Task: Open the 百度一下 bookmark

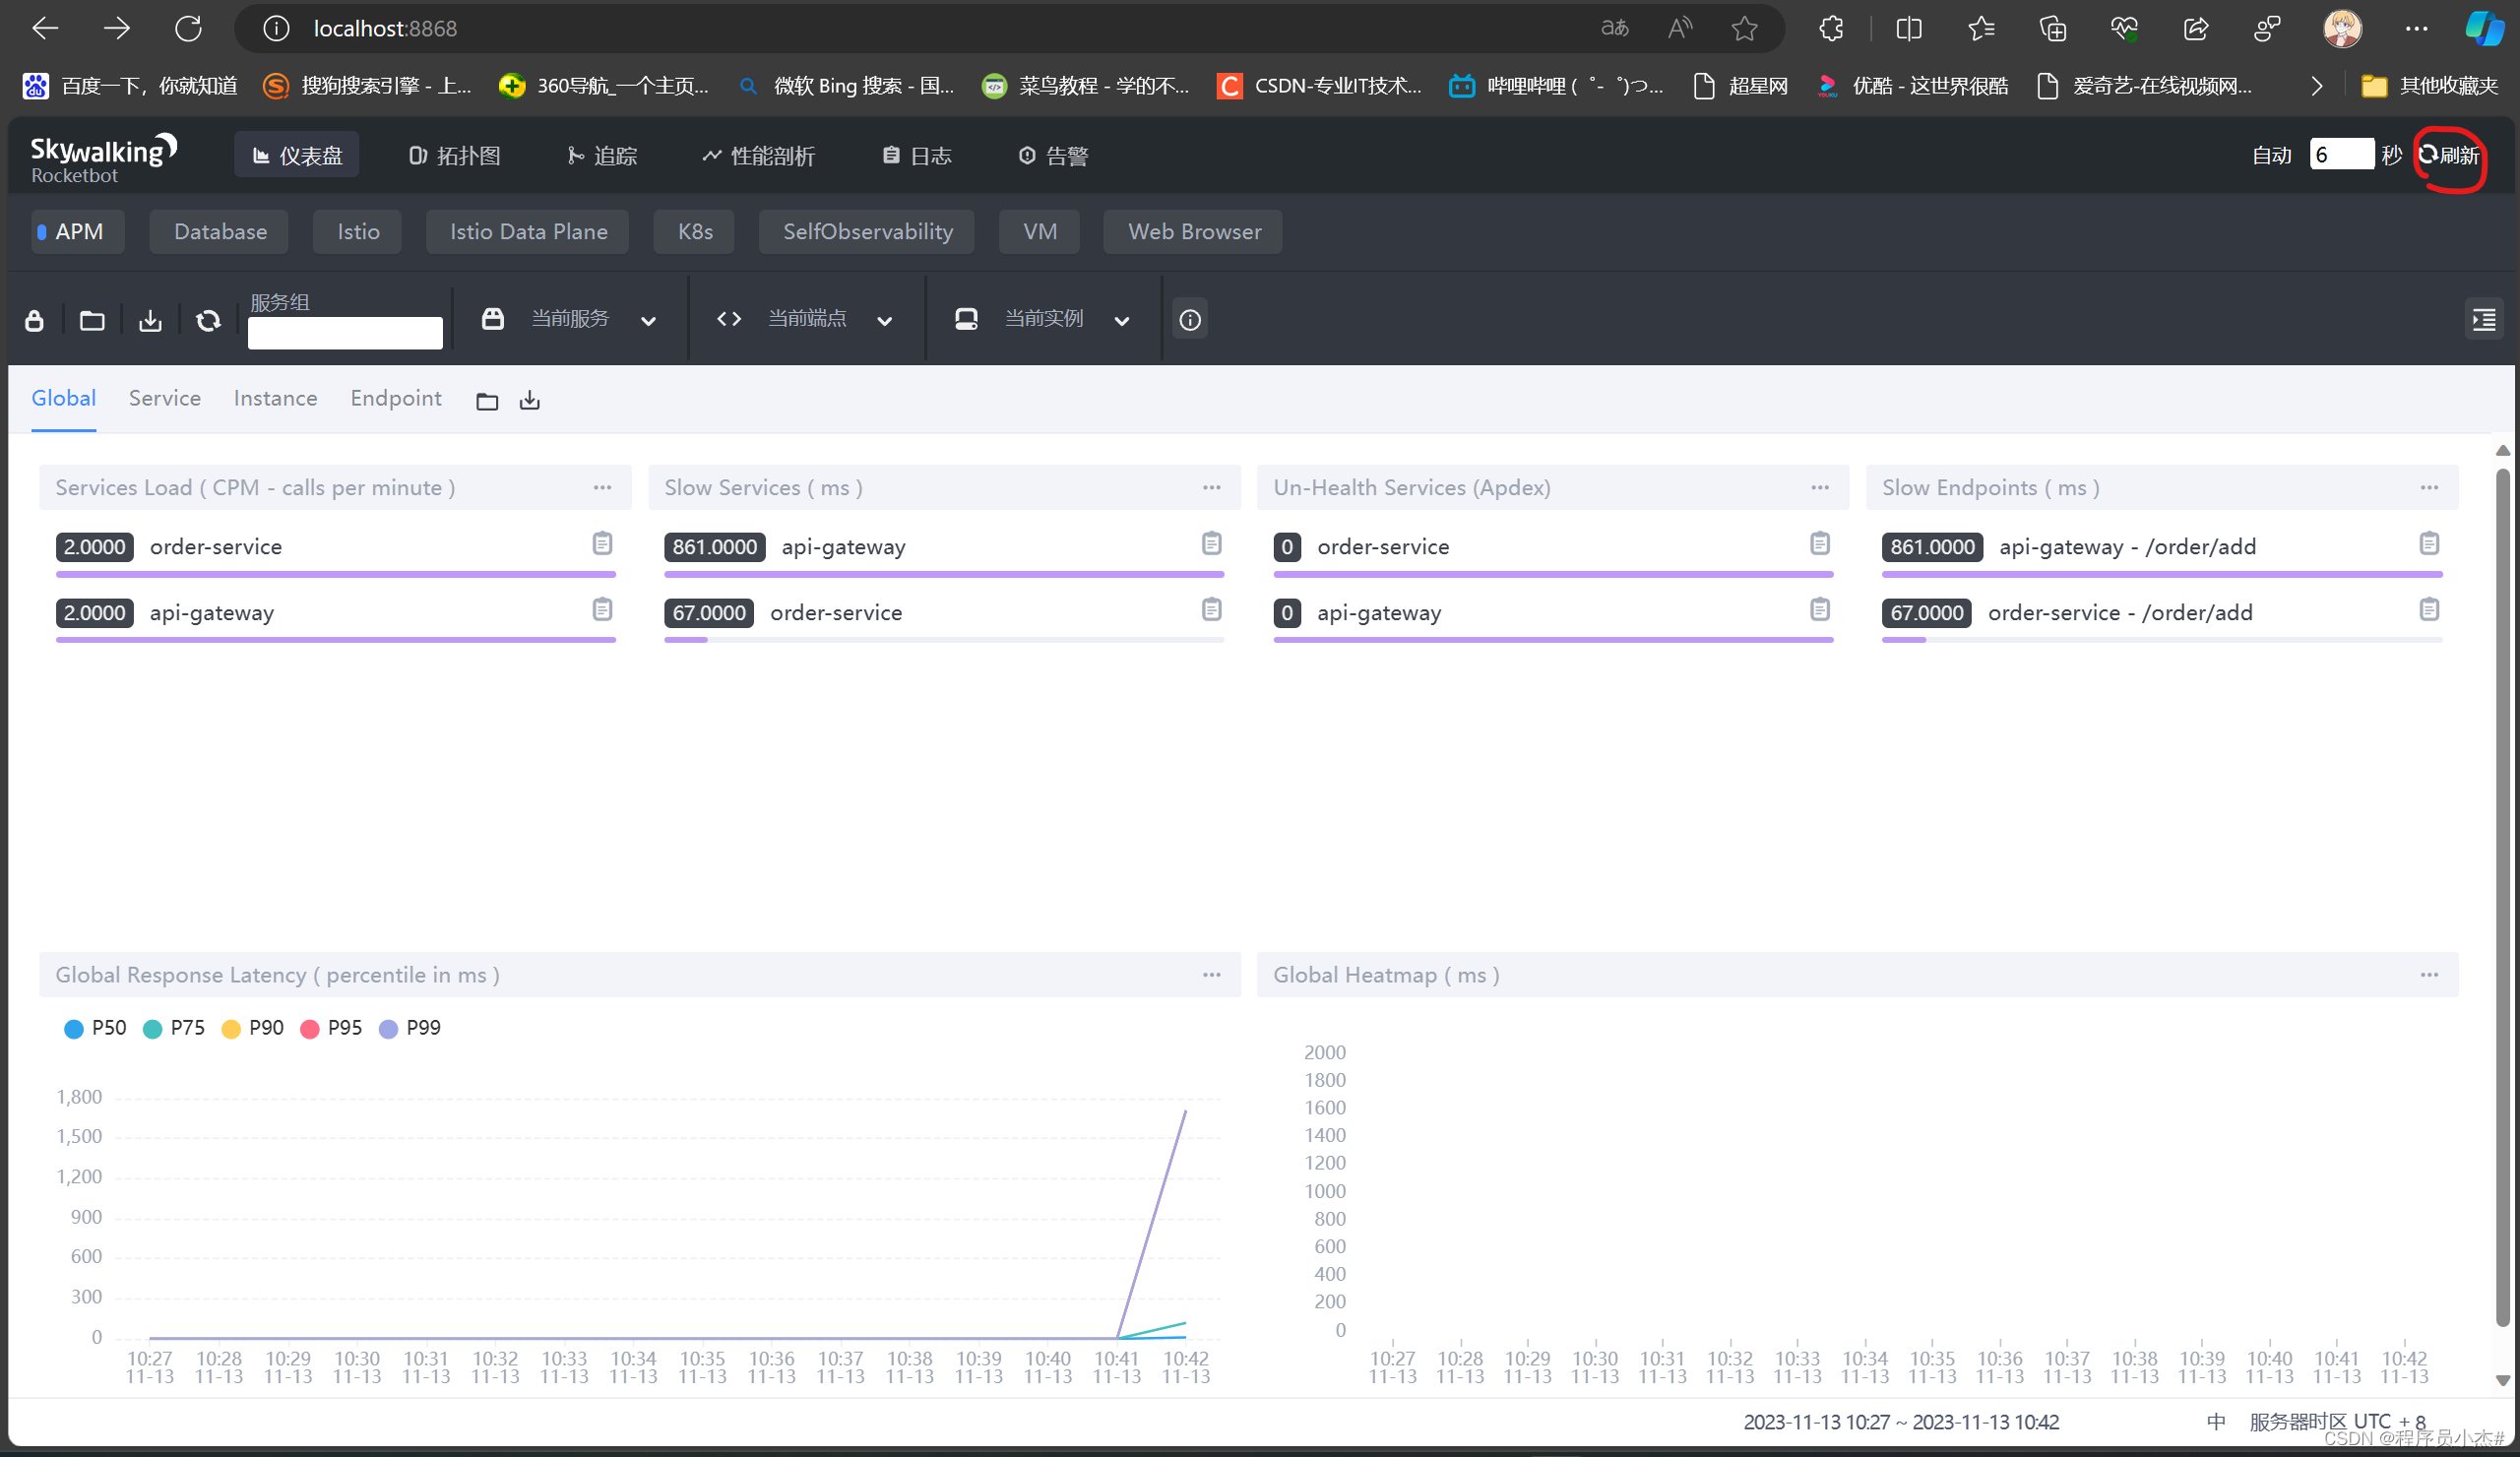Action: point(130,86)
